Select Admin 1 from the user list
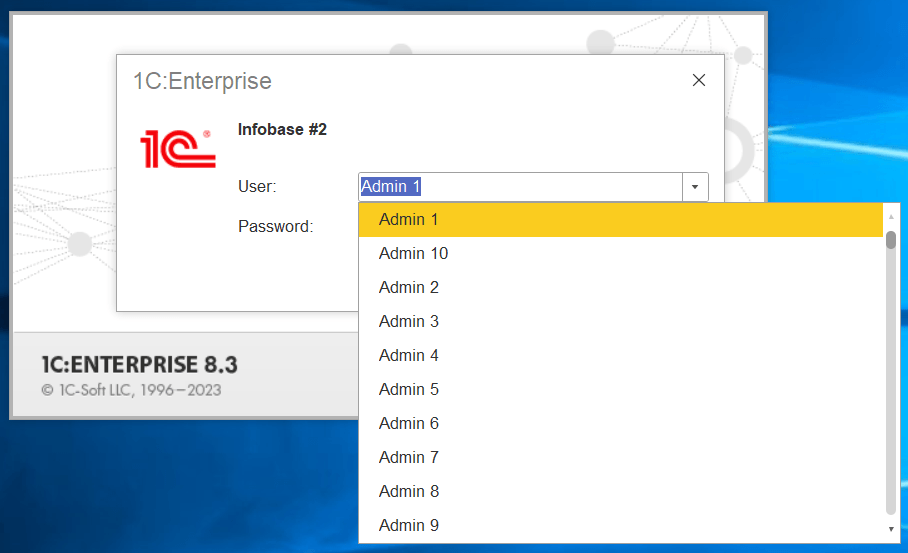Image resolution: width=908 pixels, height=553 pixels. point(409,220)
